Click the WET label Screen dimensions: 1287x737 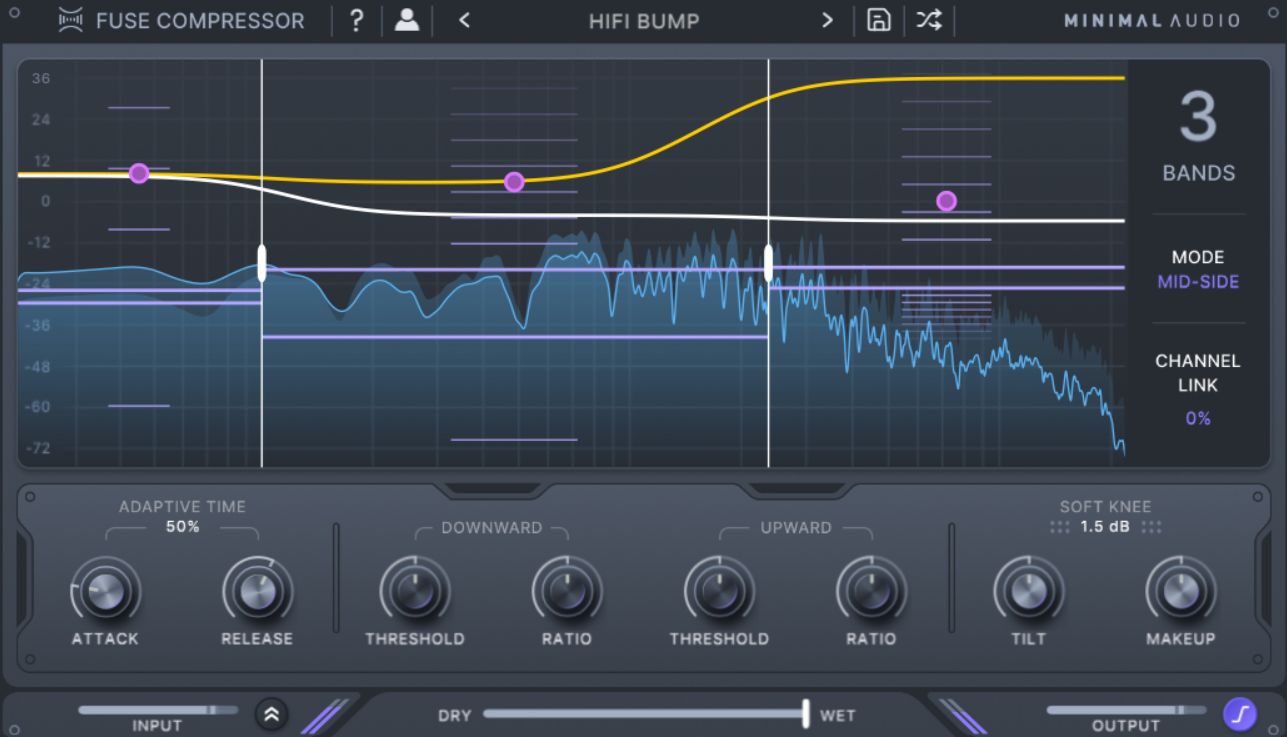[837, 715]
